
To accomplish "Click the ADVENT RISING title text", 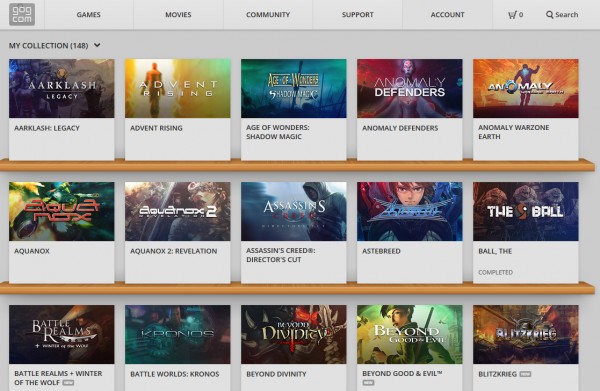I will tap(156, 128).
